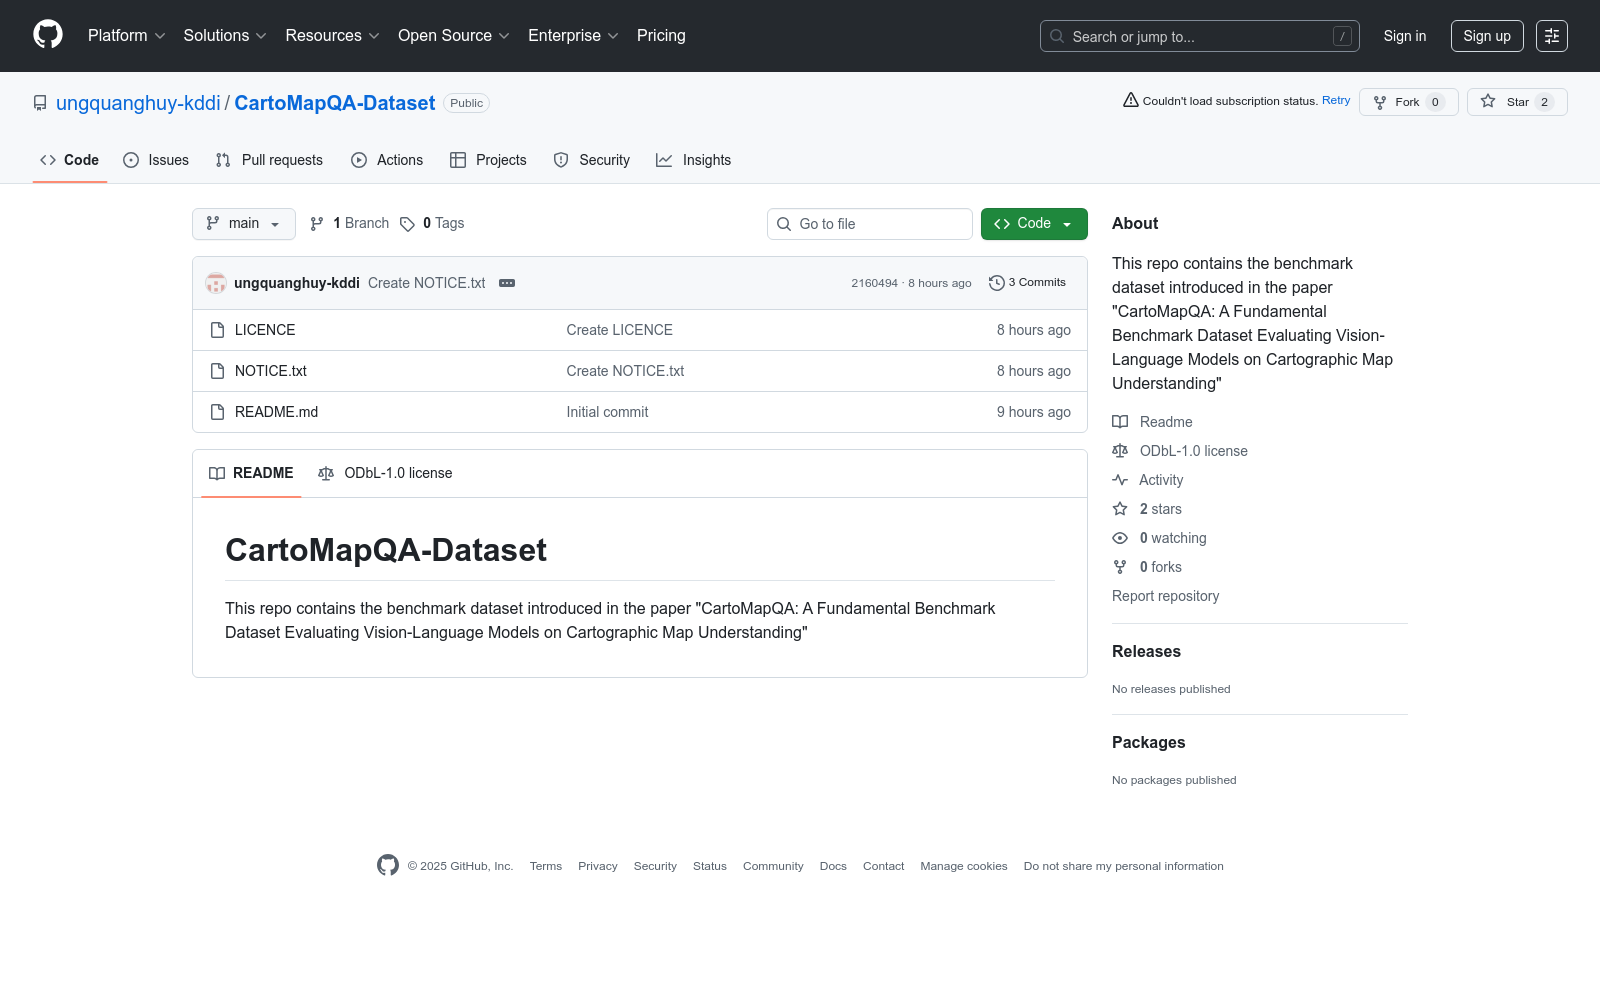1600x1000 pixels.
Task: Open the latest commit Create NOTICE.txt message
Action: [x=427, y=283]
